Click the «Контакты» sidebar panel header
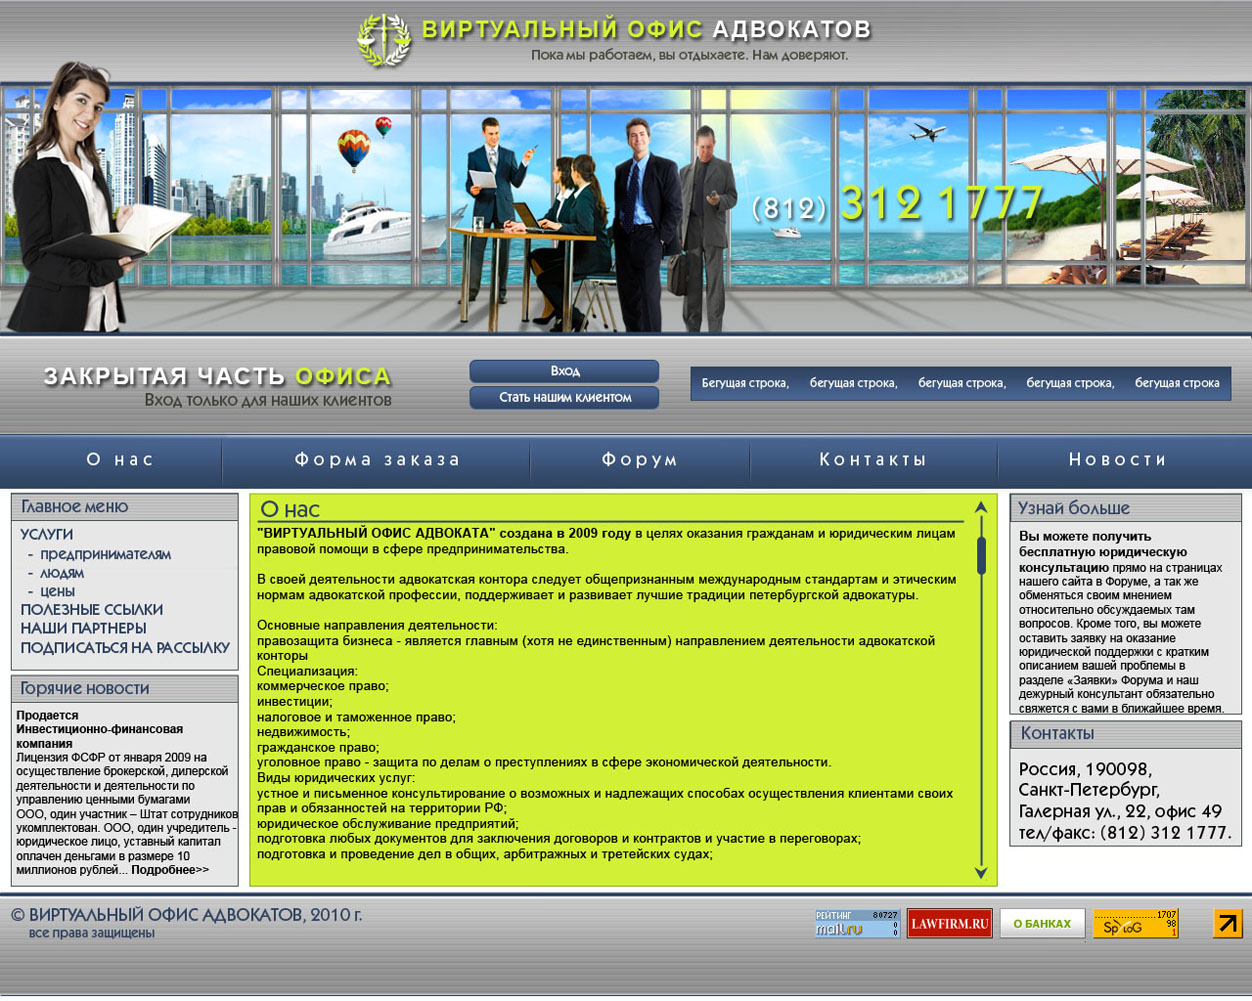This screenshot has width=1252, height=1001. coord(1125,733)
